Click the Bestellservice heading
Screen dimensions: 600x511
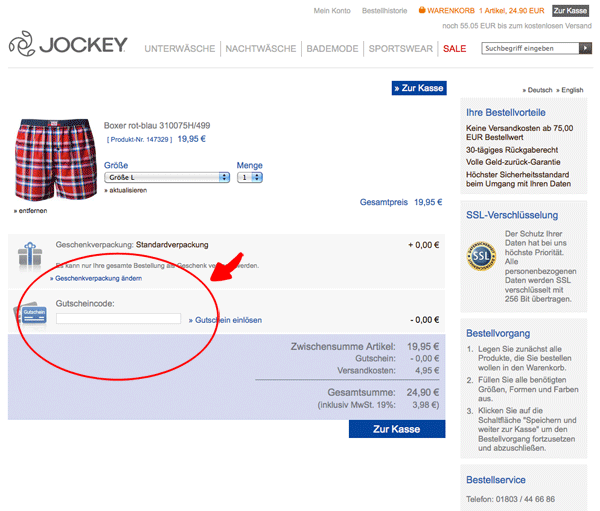pyautogui.click(x=496, y=480)
